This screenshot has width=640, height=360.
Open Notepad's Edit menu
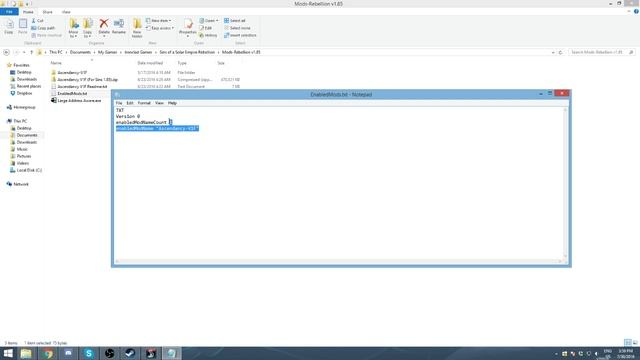tap(130, 103)
